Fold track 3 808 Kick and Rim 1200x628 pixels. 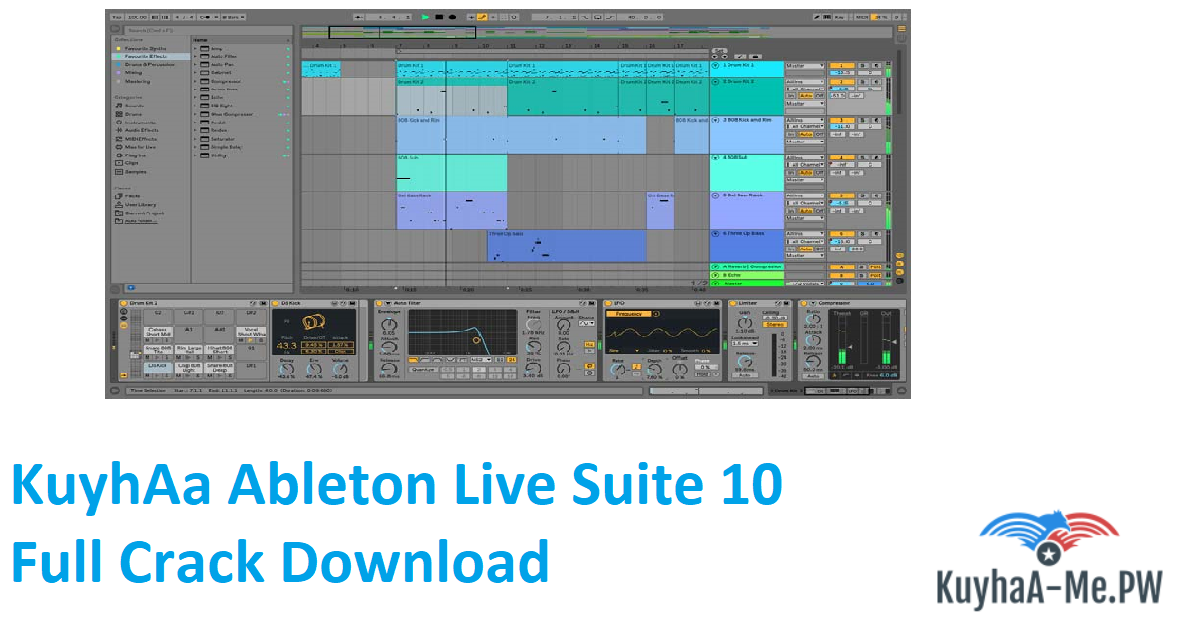(716, 120)
